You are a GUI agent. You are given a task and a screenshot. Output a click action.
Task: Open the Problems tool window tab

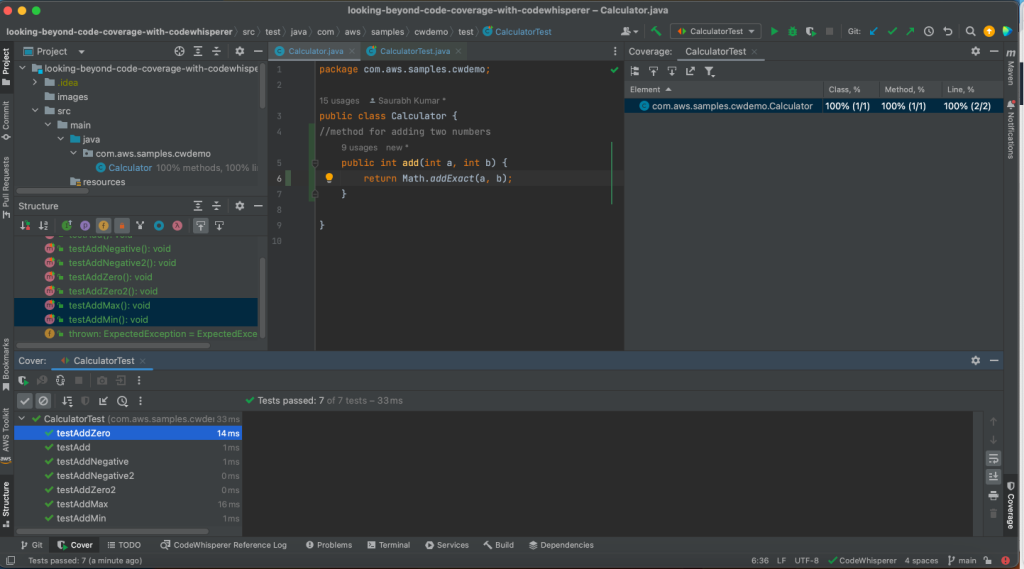point(328,545)
